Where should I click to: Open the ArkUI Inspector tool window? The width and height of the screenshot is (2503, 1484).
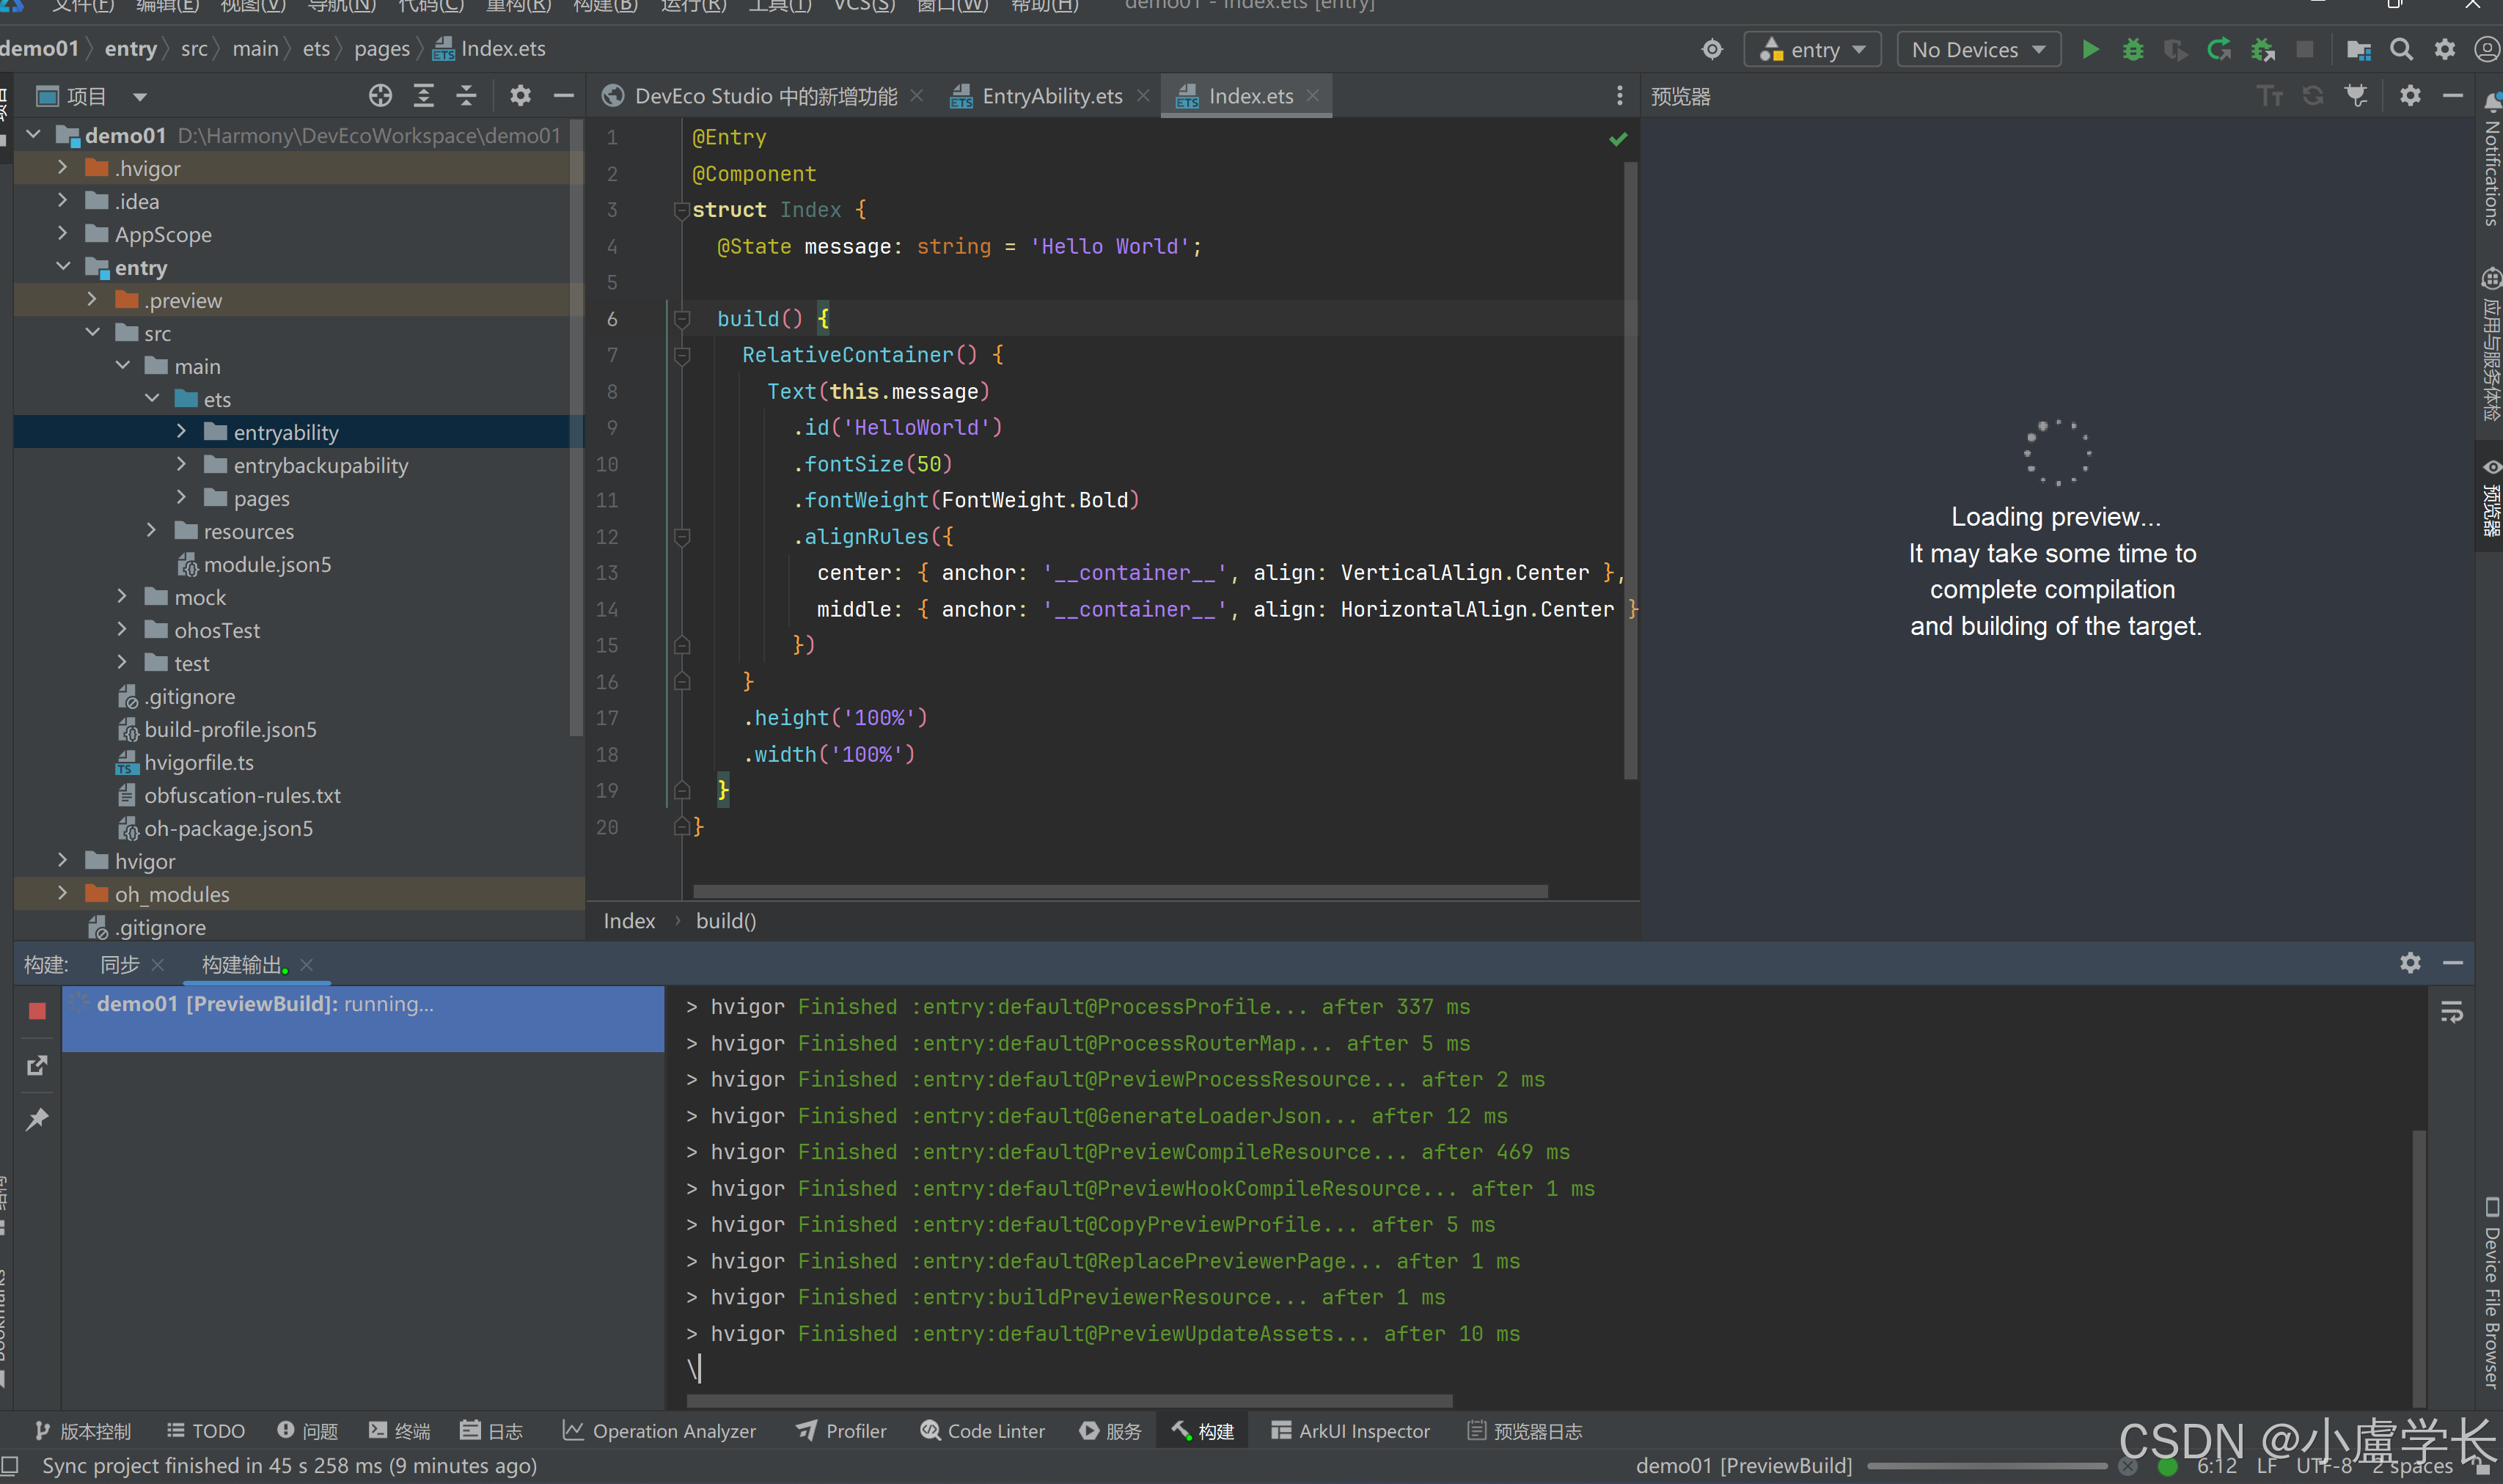click(x=1350, y=1431)
